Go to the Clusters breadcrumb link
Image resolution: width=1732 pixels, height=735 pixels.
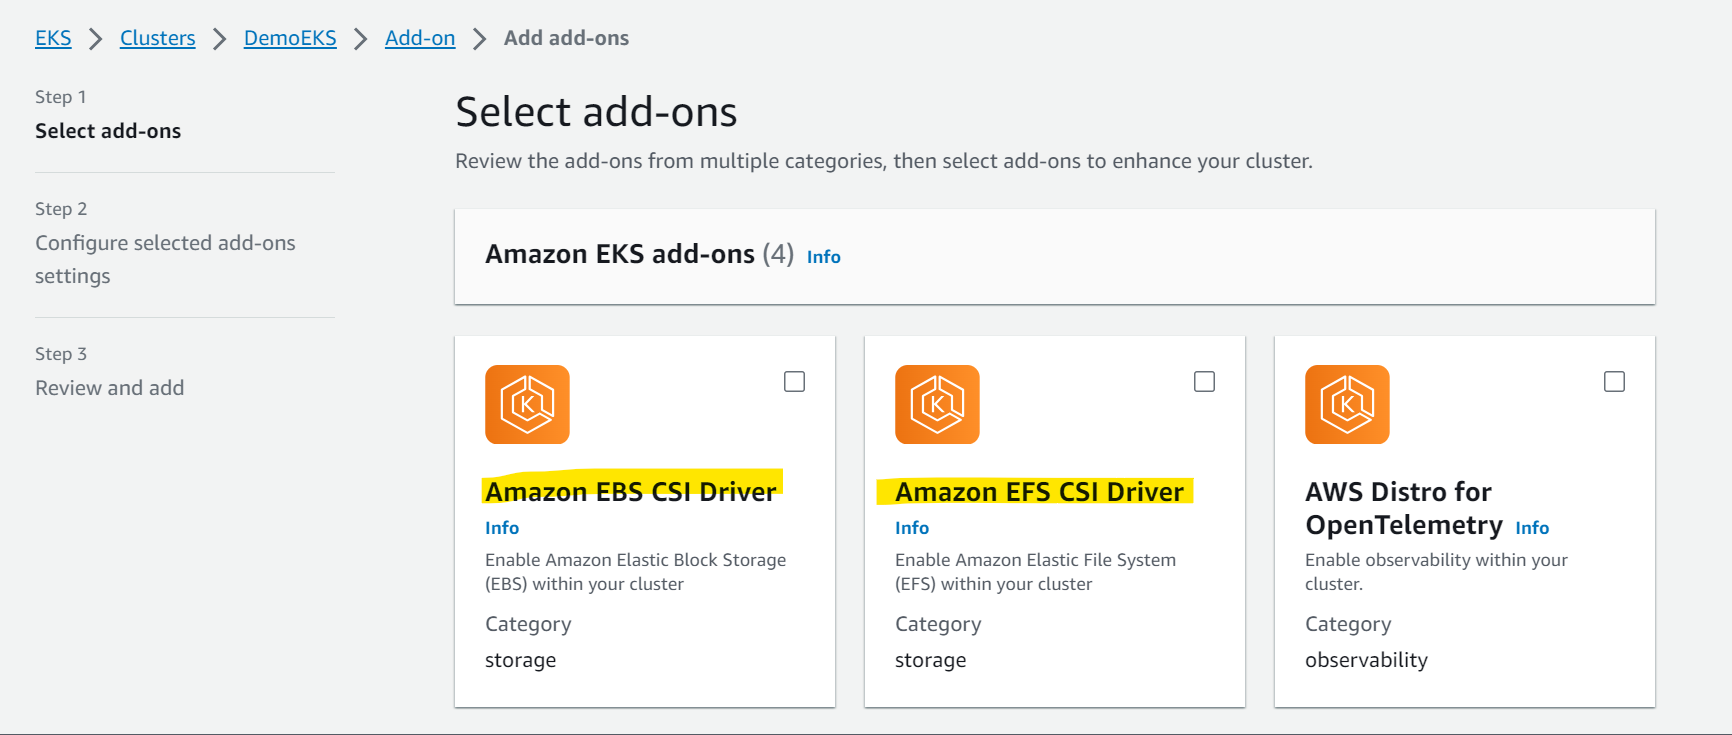pos(158,38)
